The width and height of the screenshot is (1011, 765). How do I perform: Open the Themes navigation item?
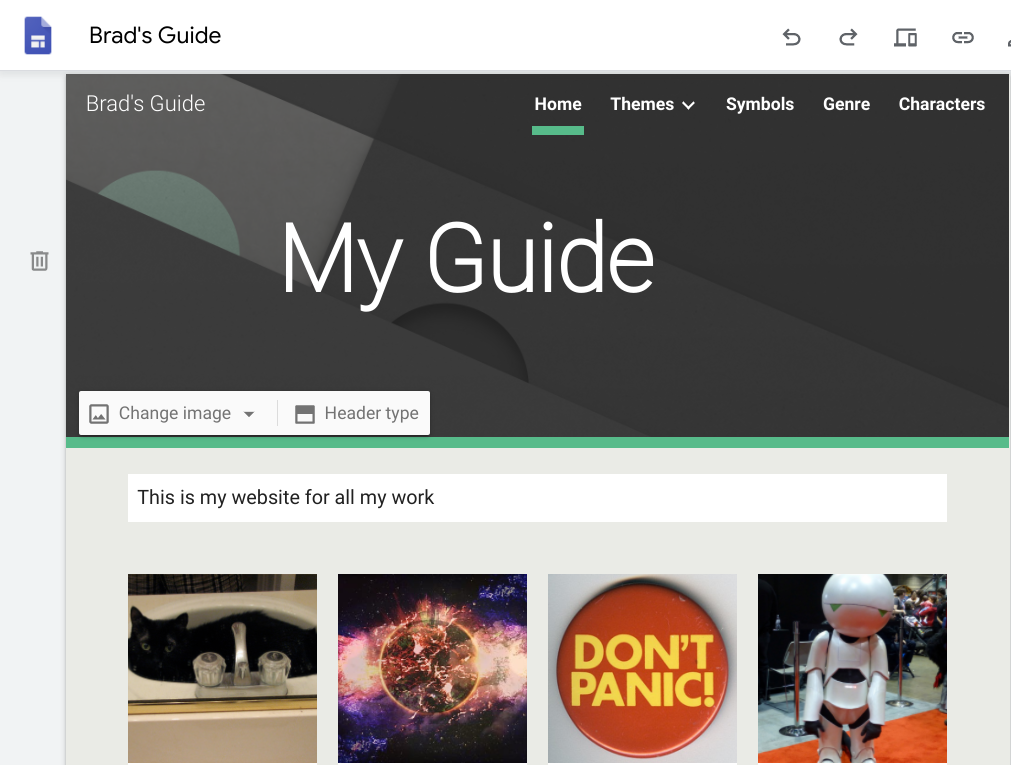tap(642, 104)
